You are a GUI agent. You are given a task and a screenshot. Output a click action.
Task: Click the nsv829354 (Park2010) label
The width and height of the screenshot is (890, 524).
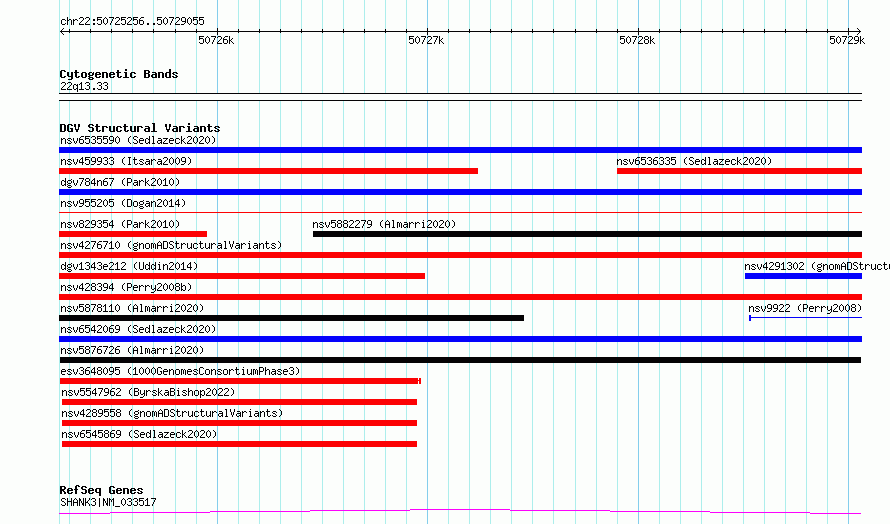120,224
